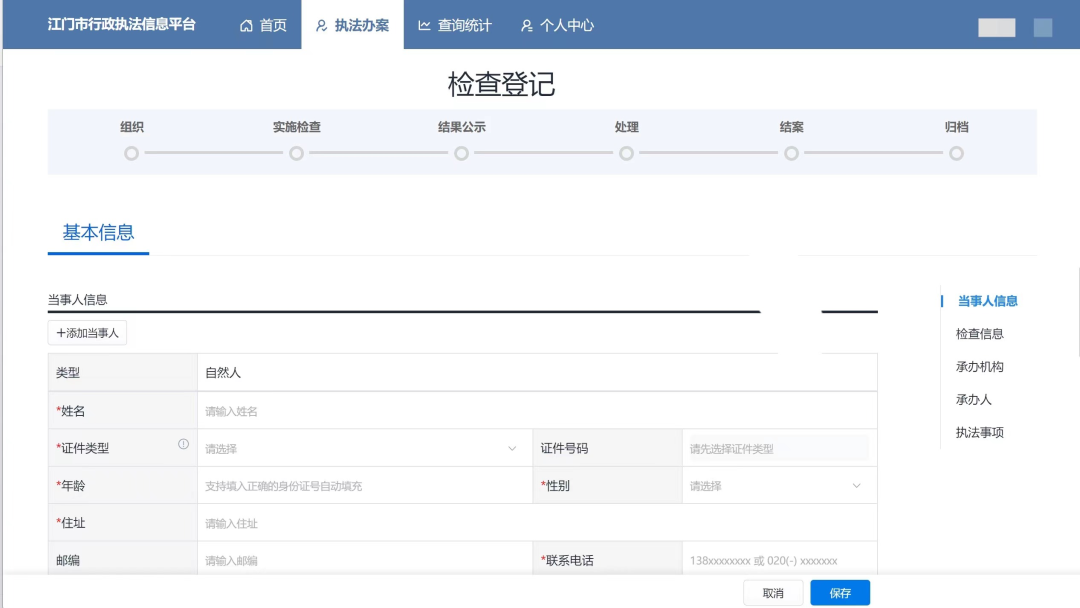Click the 处理 step indicator
This screenshot has height=608, width=1080.
[x=626, y=154]
